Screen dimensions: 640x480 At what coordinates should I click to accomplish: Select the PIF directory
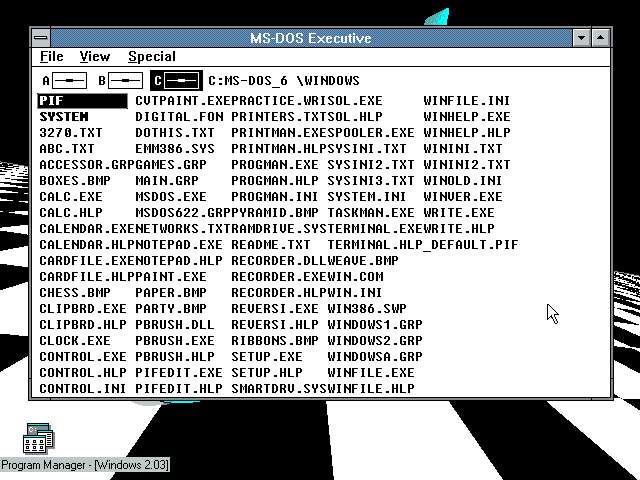pyautogui.click(x=82, y=101)
